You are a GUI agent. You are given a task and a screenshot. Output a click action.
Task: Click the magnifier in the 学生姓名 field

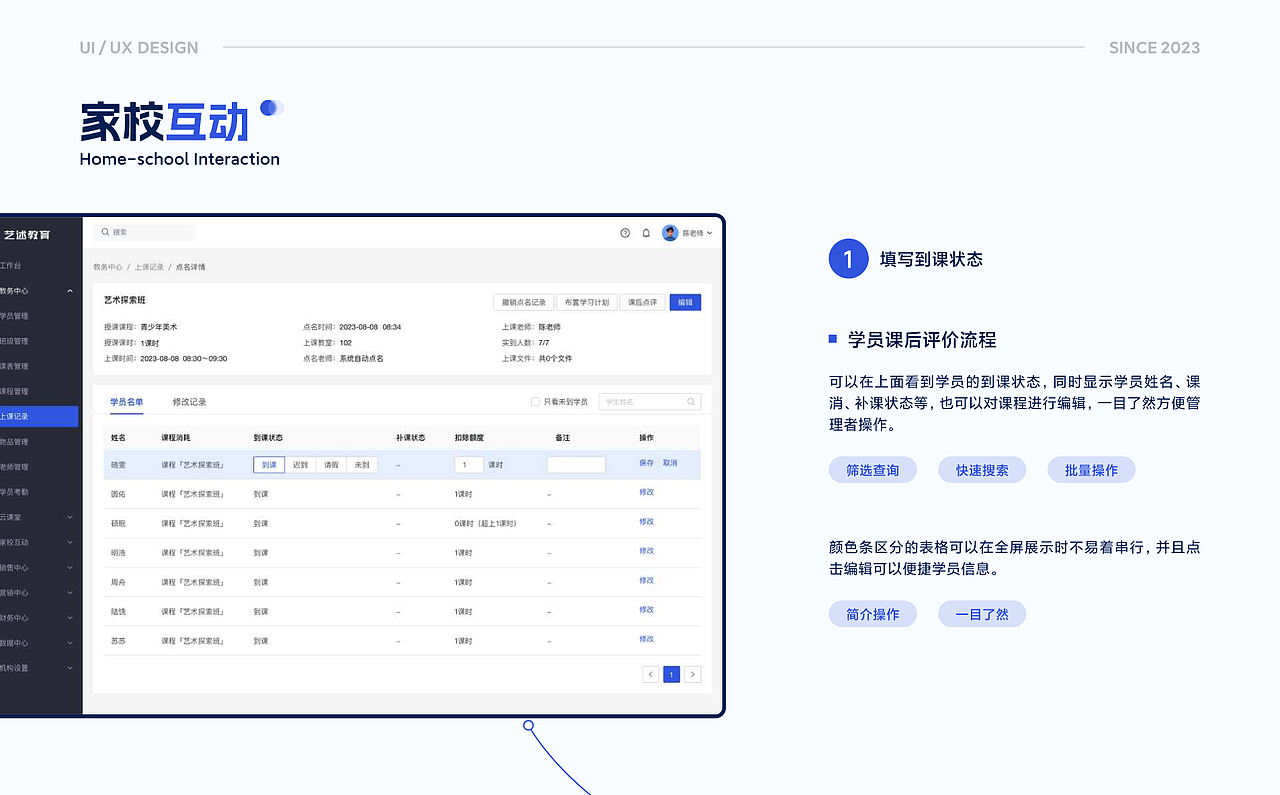(691, 402)
